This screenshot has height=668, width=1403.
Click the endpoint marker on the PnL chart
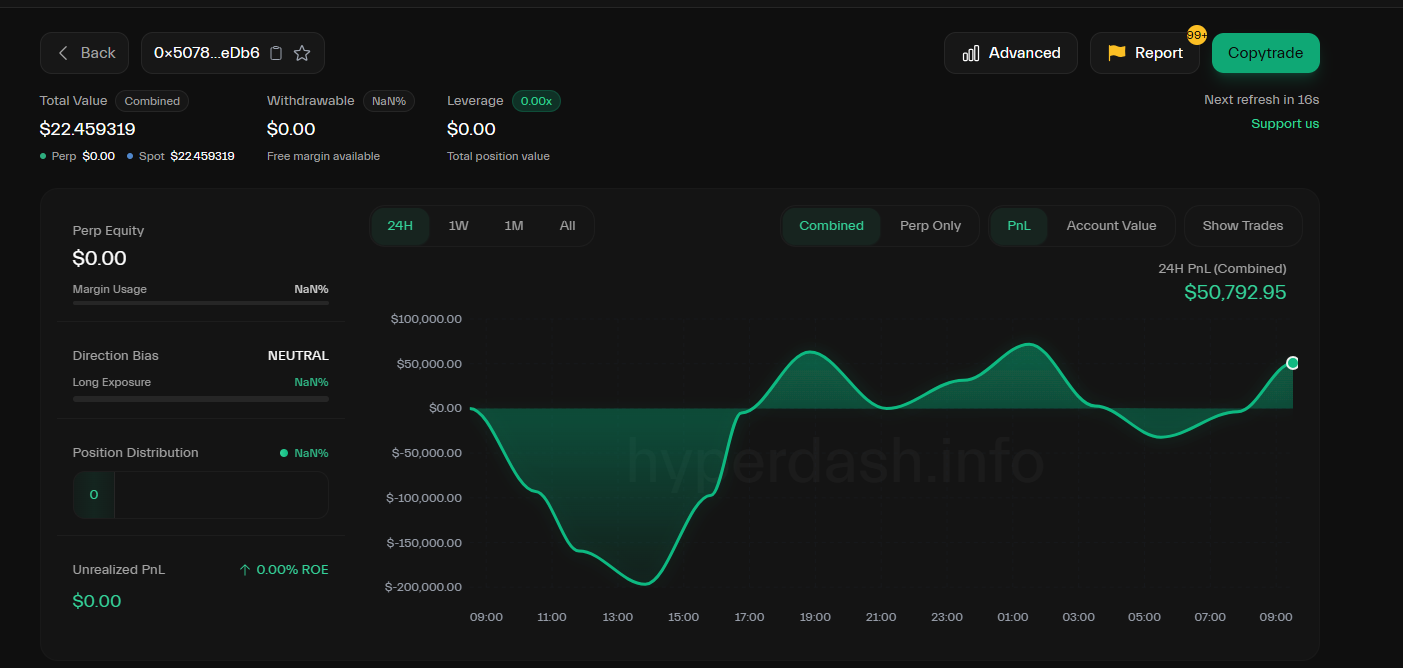[x=1293, y=363]
